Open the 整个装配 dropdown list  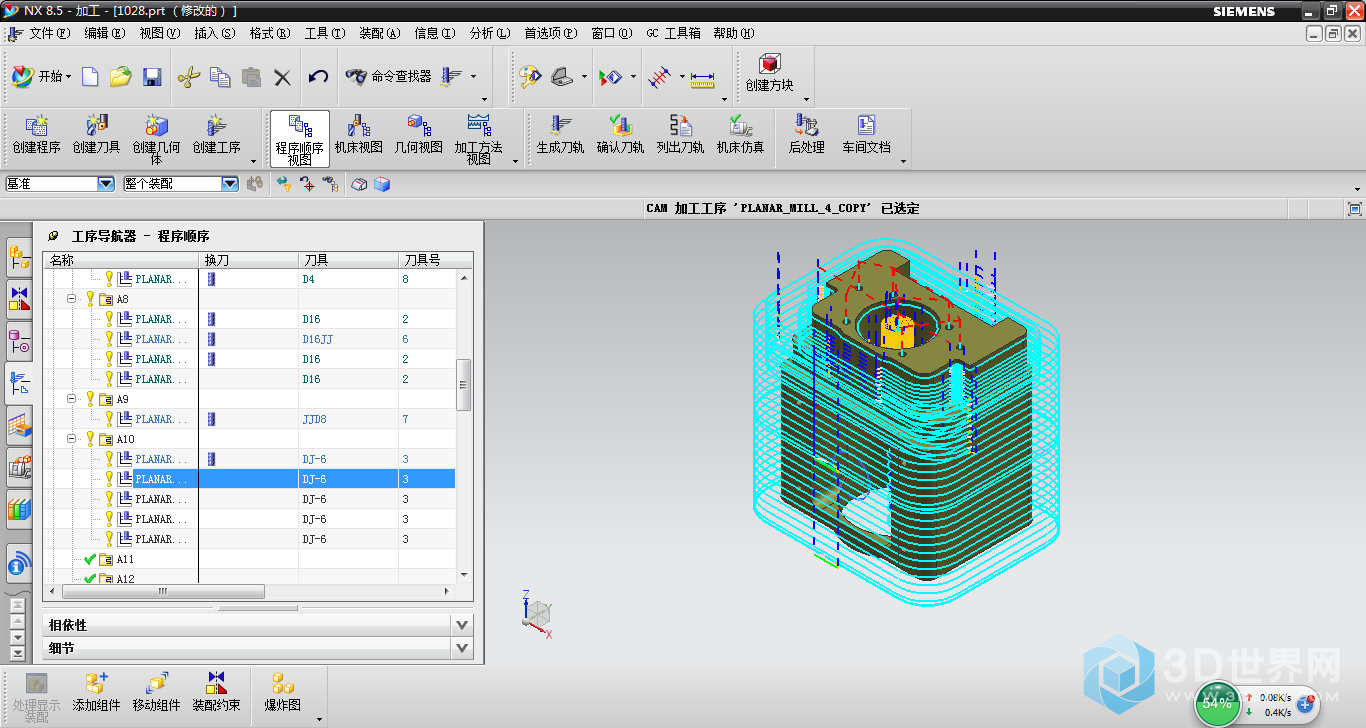(230, 184)
